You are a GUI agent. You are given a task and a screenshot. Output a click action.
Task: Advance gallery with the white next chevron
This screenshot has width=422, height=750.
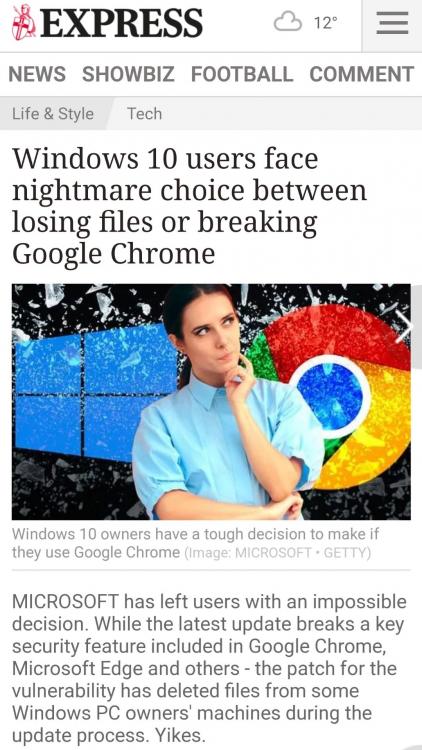pyautogui.click(x=403, y=326)
